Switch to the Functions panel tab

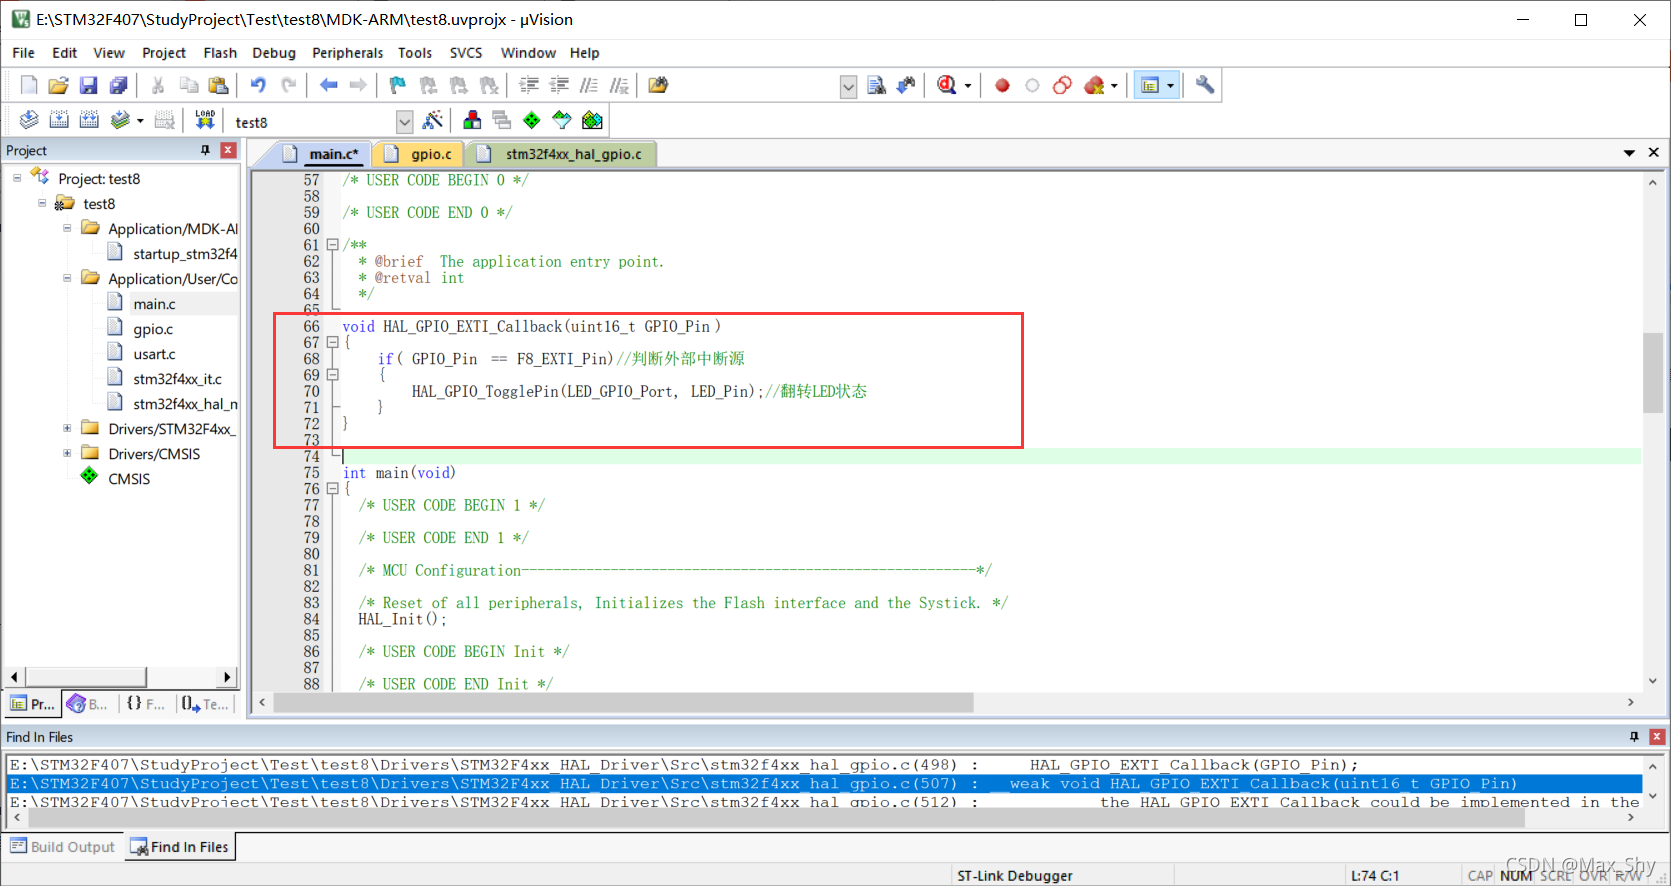tap(146, 704)
